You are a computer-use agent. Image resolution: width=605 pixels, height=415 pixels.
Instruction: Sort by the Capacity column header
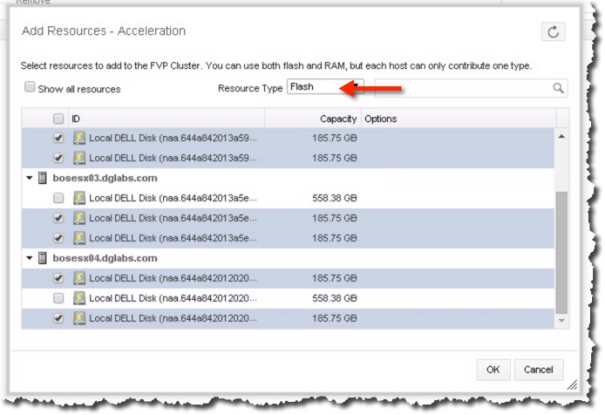click(x=313, y=118)
